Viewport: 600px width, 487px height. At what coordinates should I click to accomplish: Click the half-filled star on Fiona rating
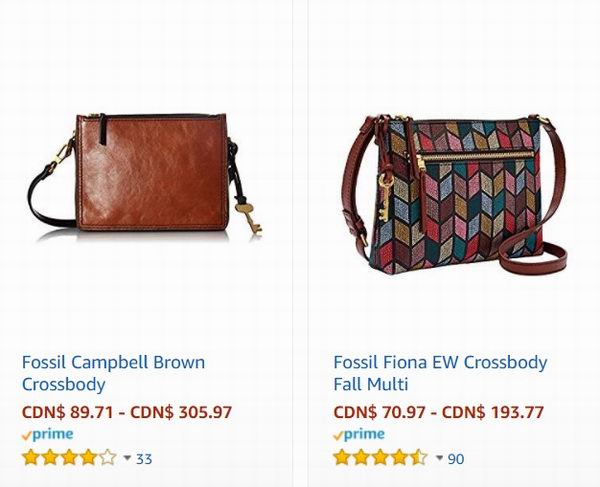419,459
